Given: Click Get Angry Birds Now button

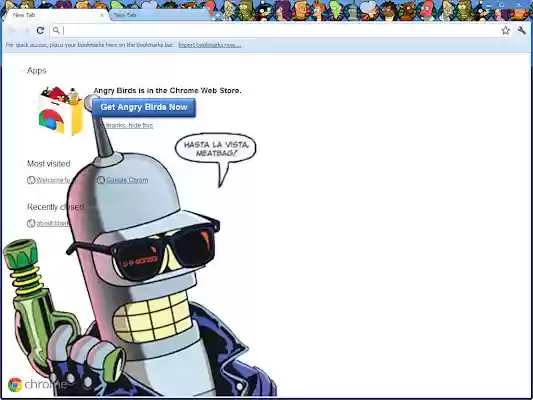Looking at the screenshot, I should pos(144,107).
